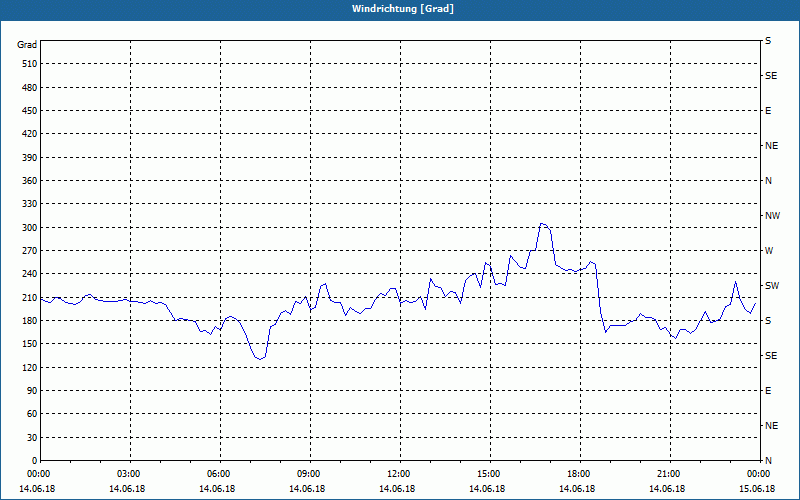Click the 06:00 time label
The width and height of the screenshot is (800, 500).
click(x=218, y=473)
